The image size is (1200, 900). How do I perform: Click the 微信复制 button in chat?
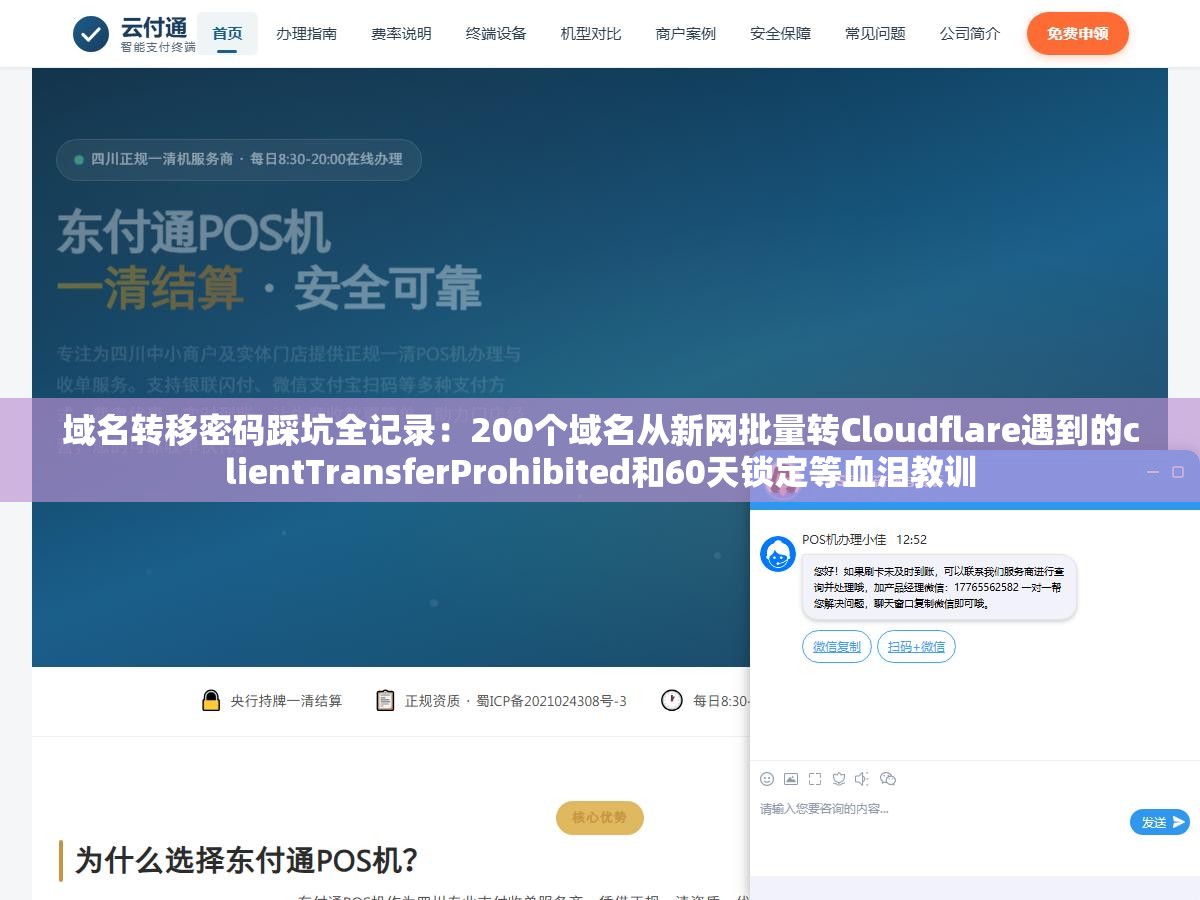837,647
